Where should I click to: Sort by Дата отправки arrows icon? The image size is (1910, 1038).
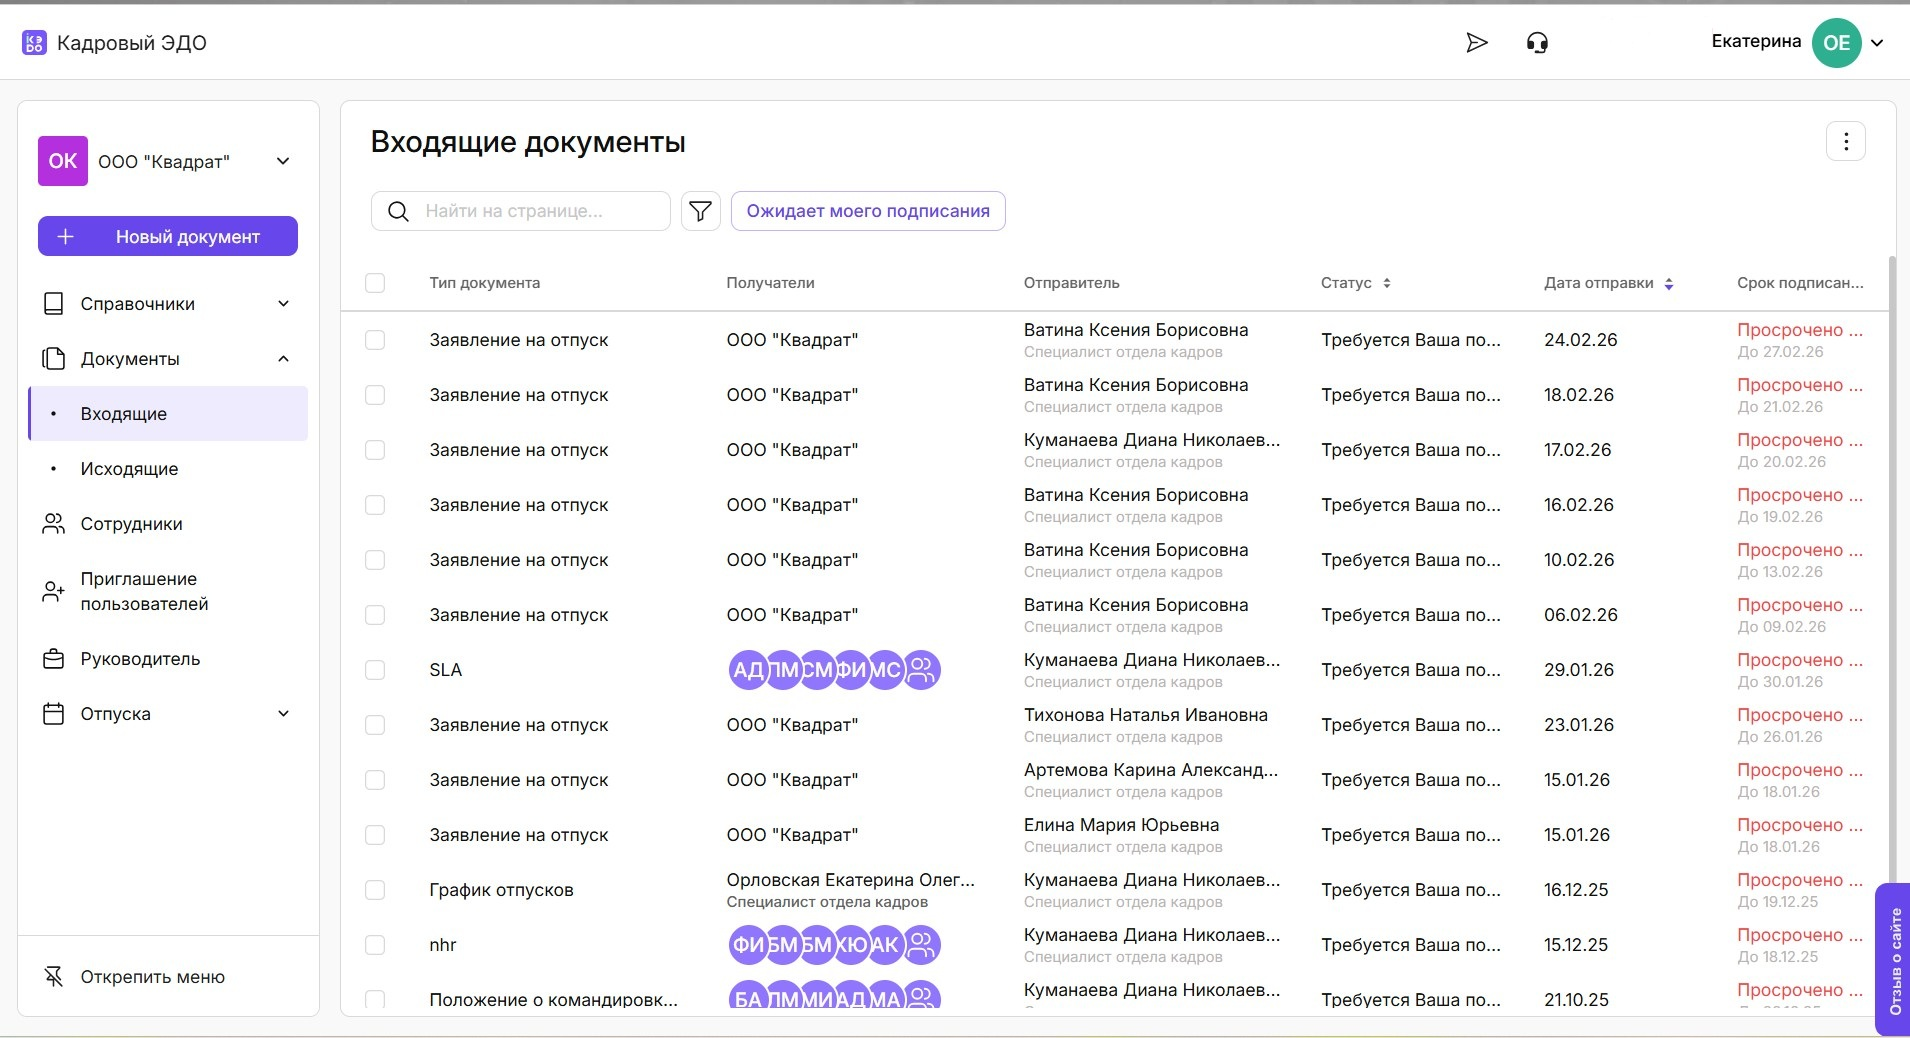pos(1668,284)
